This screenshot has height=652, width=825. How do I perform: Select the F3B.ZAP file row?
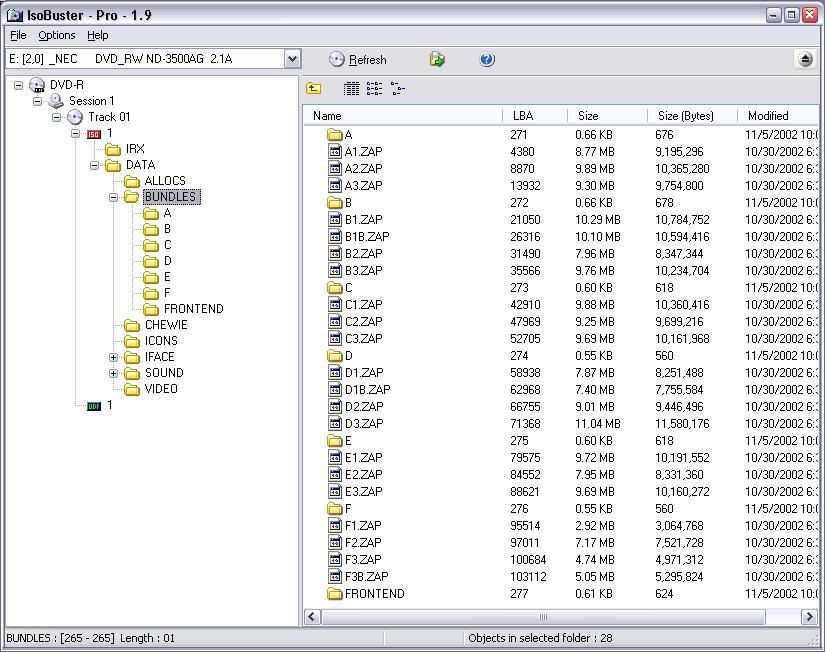[366, 577]
